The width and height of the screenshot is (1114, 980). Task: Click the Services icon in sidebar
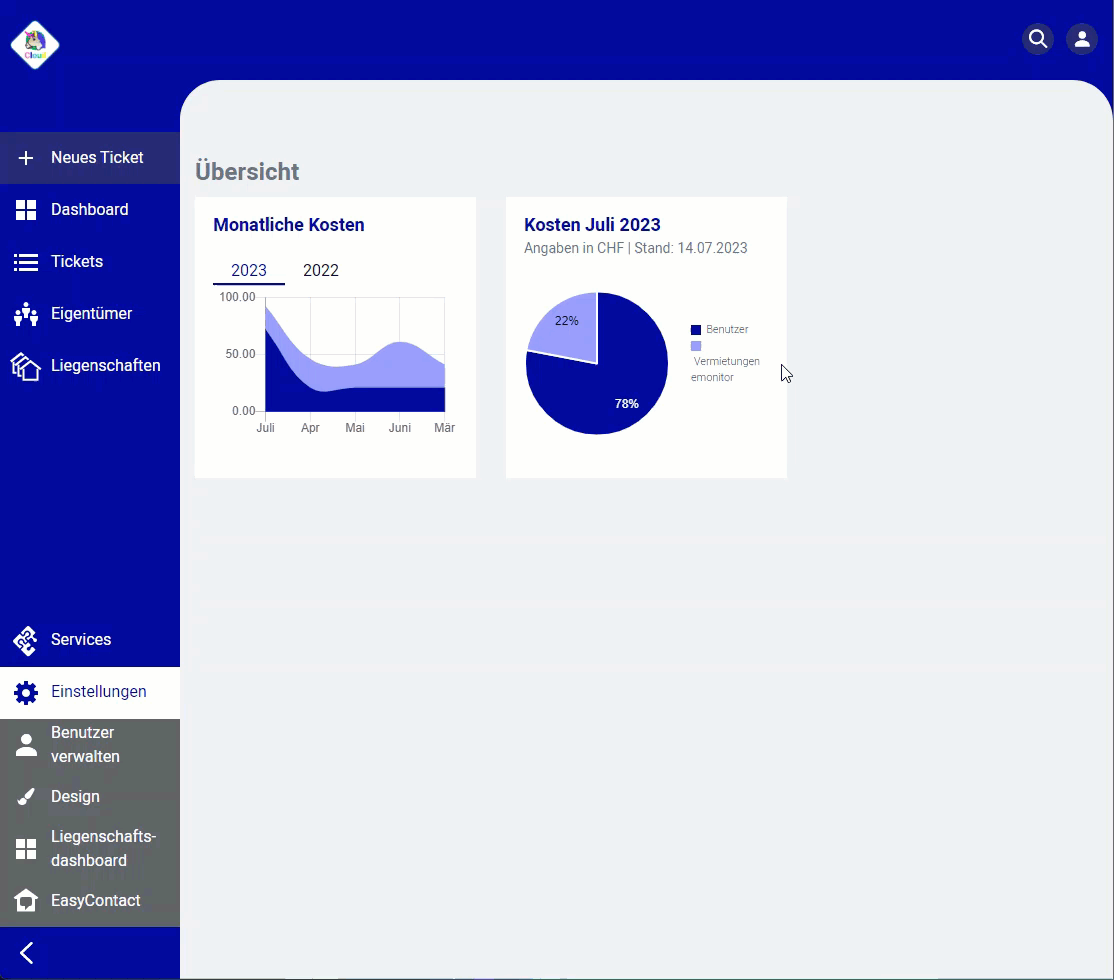26,640
